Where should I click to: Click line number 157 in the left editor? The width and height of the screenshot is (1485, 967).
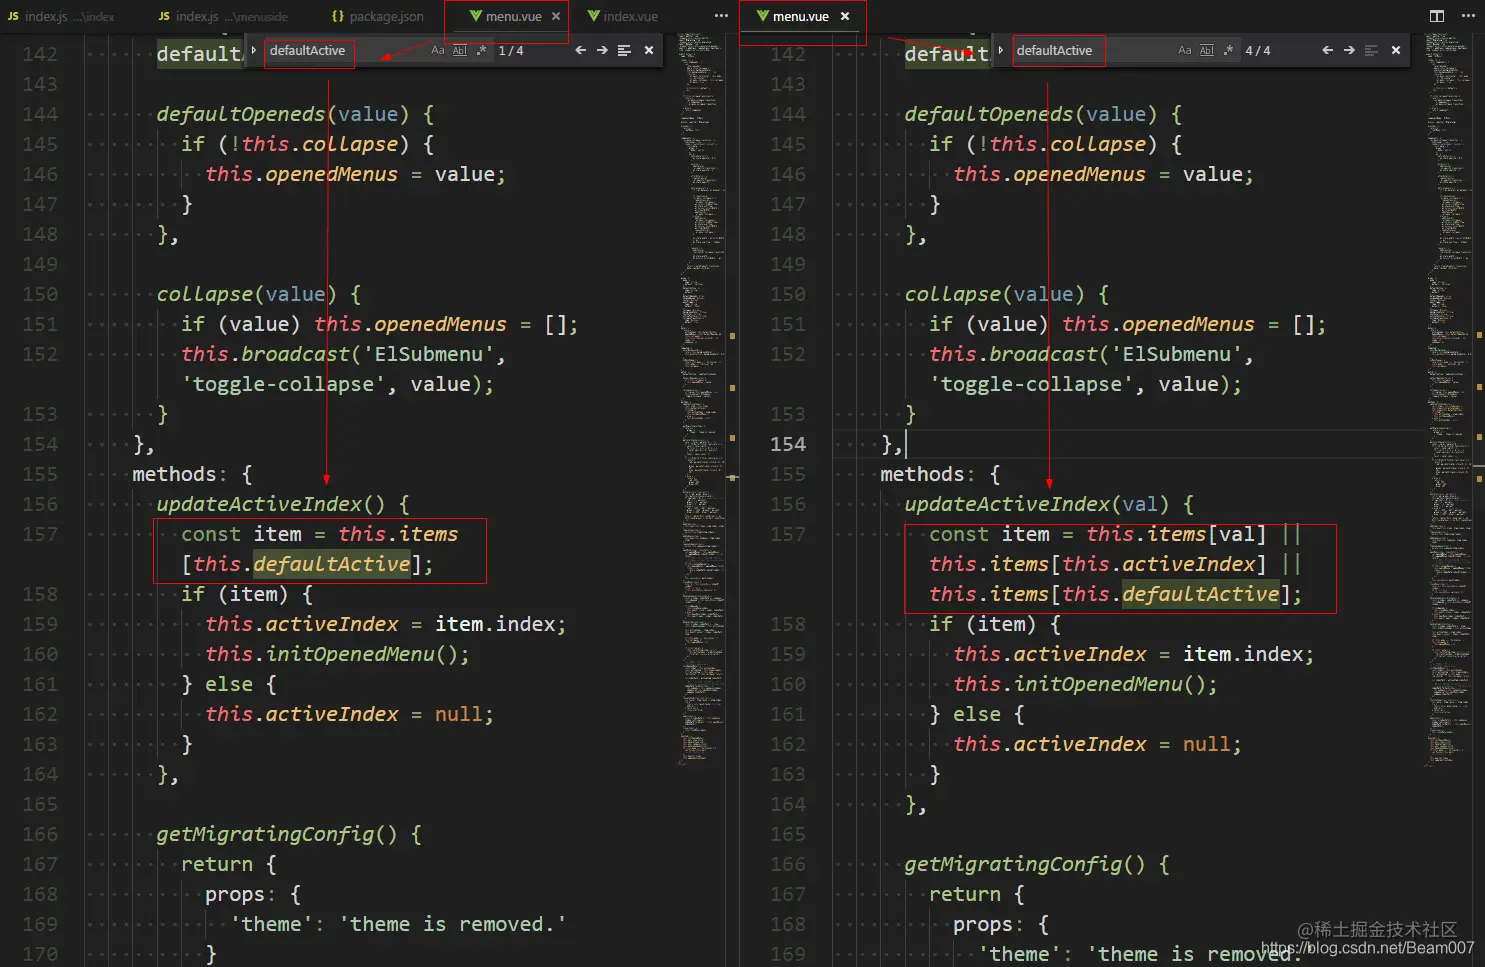[x=40, y=534]
